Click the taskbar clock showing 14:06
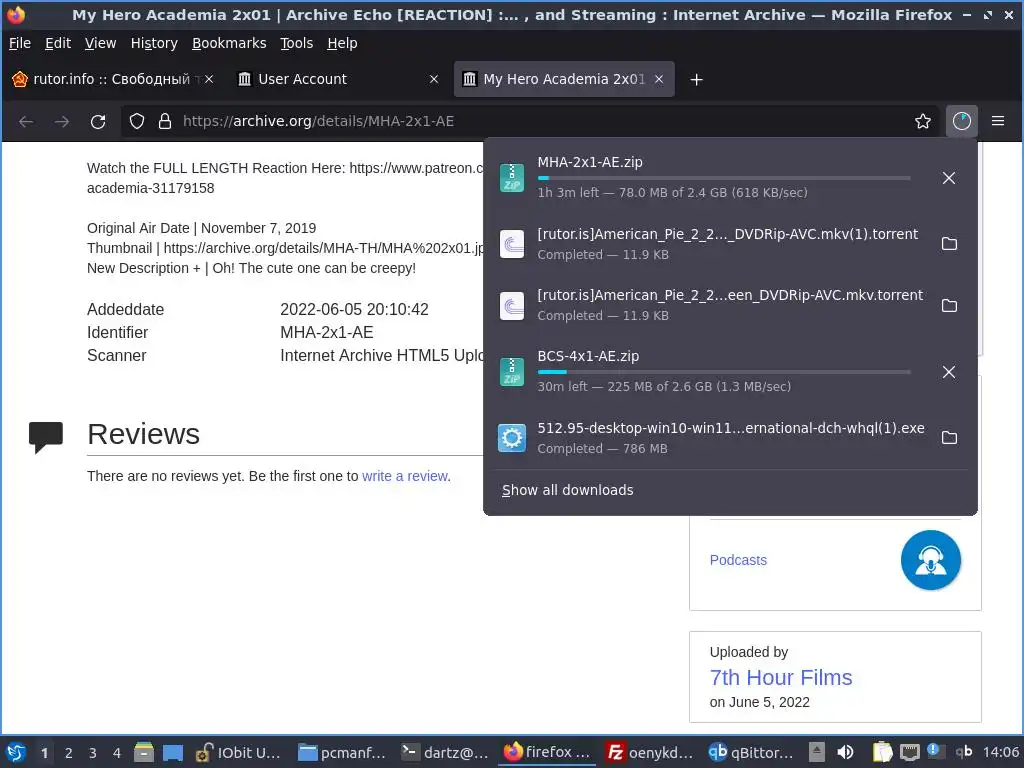The image size is (1024, 768). coord(1000,752)
